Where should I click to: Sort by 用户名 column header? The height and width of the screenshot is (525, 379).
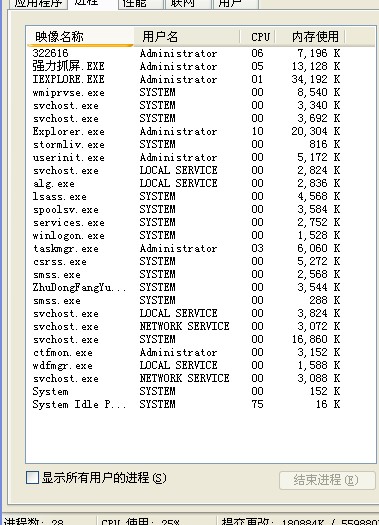(187, 36)
